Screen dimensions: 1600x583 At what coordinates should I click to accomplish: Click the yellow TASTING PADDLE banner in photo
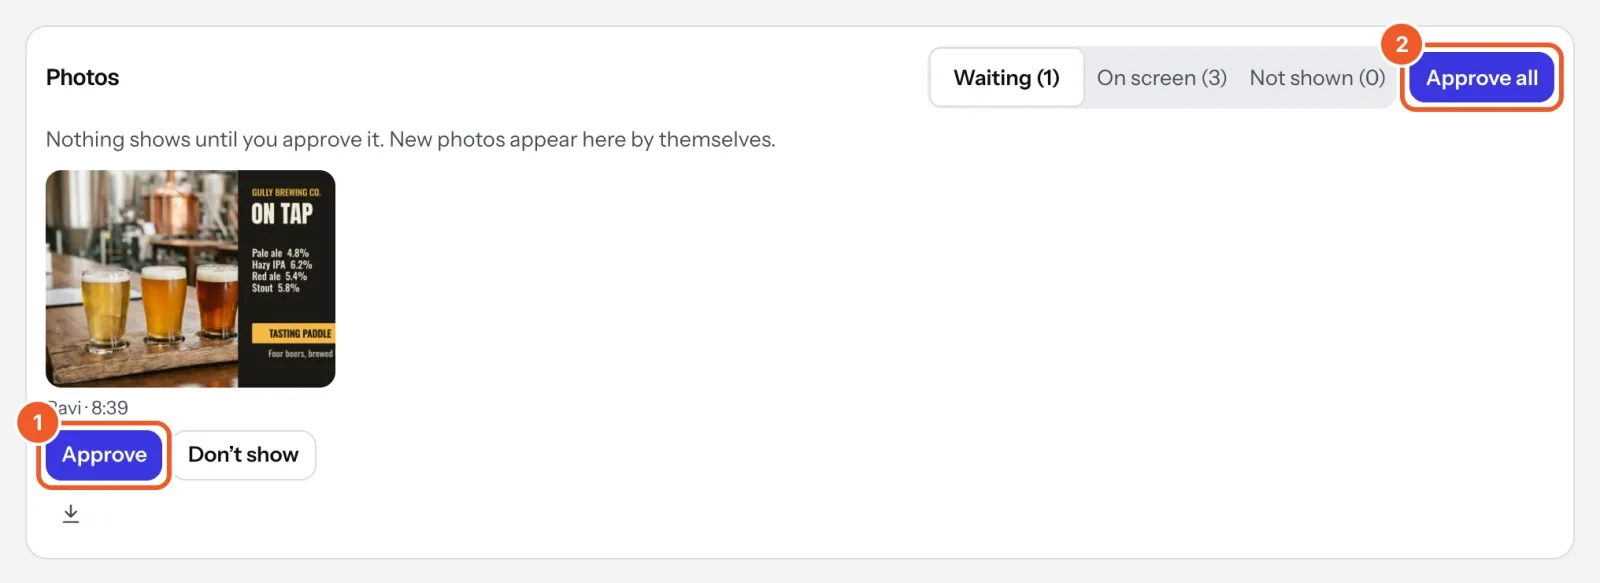coord(293,333)
